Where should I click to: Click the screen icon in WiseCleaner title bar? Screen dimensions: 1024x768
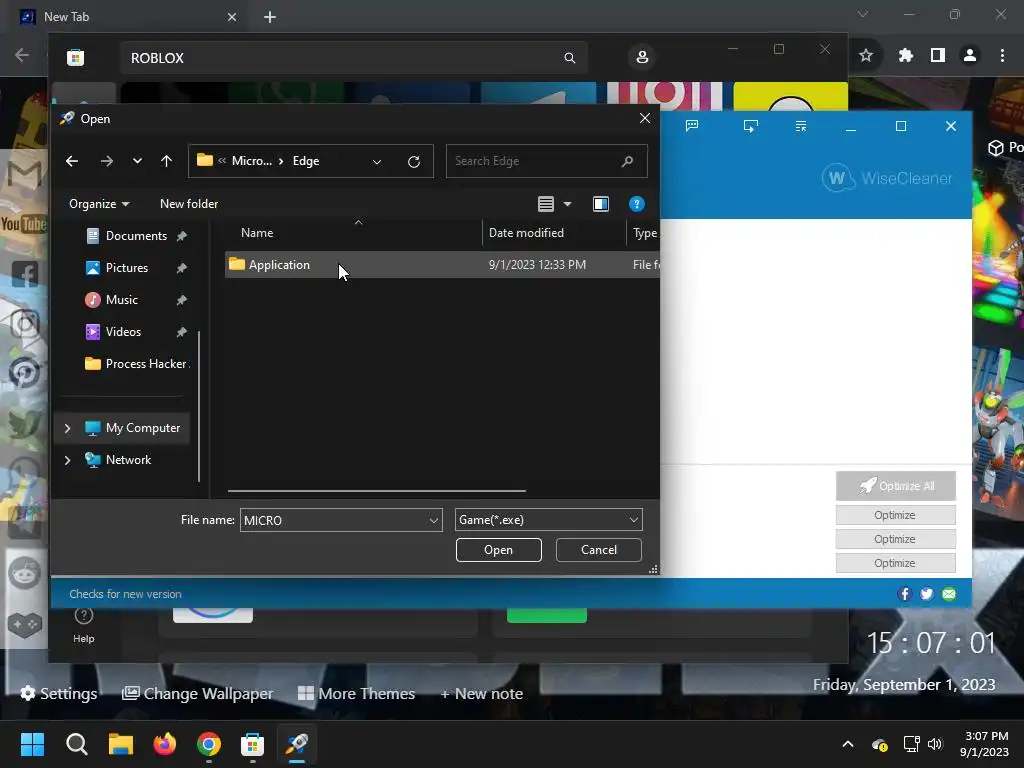751,126
